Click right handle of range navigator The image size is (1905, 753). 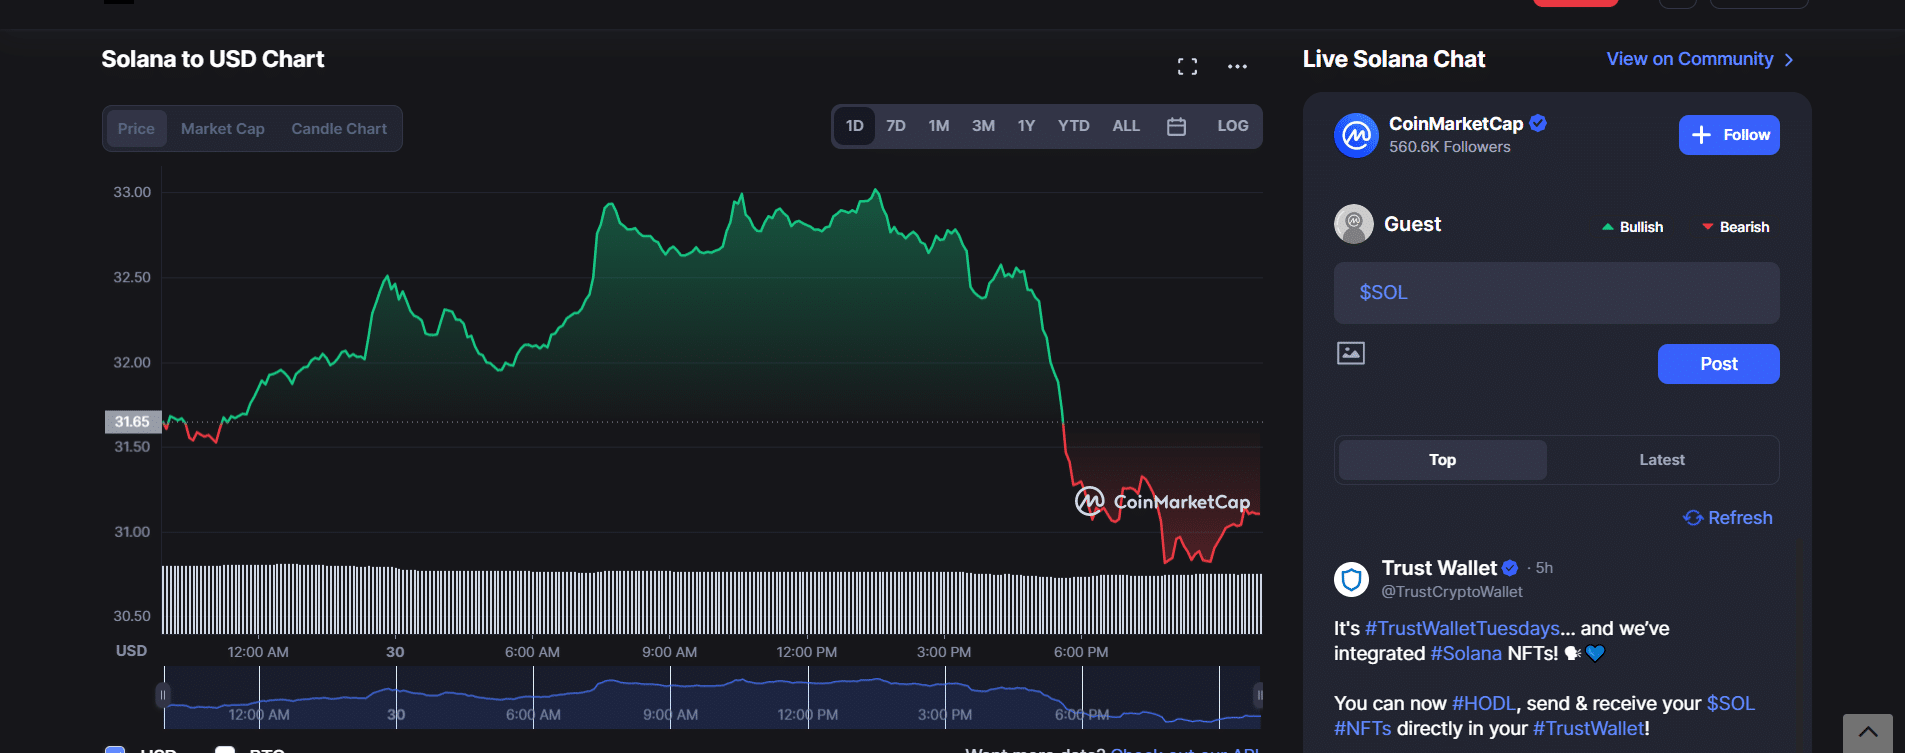[x=1259, y=695]
